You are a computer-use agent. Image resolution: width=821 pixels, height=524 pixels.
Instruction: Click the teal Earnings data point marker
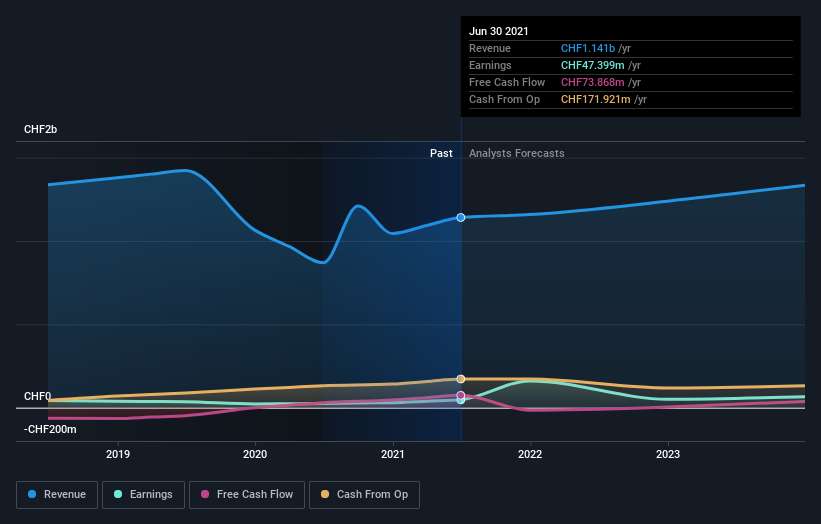pos(461,400)
